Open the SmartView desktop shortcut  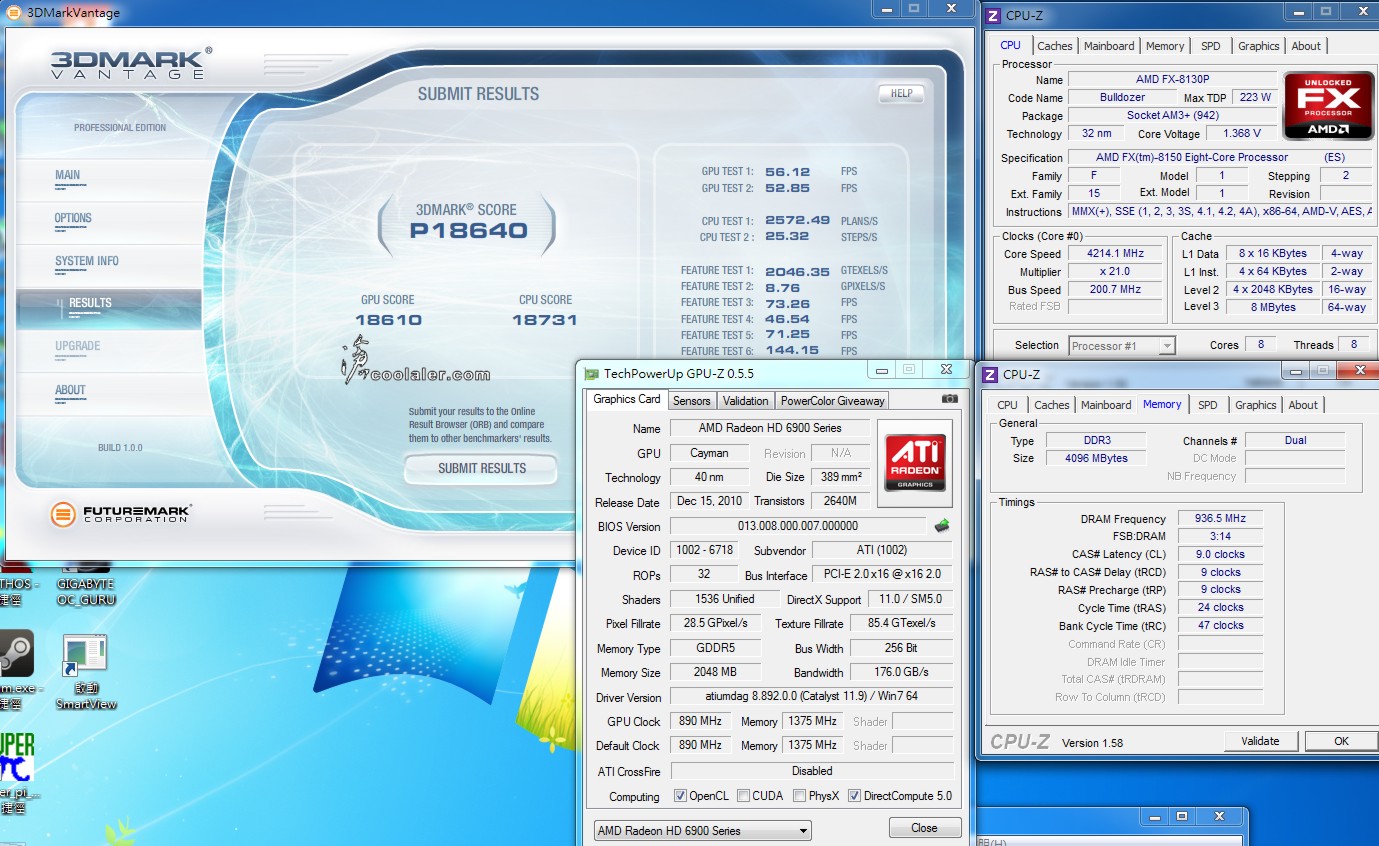[x=86, y=672]
